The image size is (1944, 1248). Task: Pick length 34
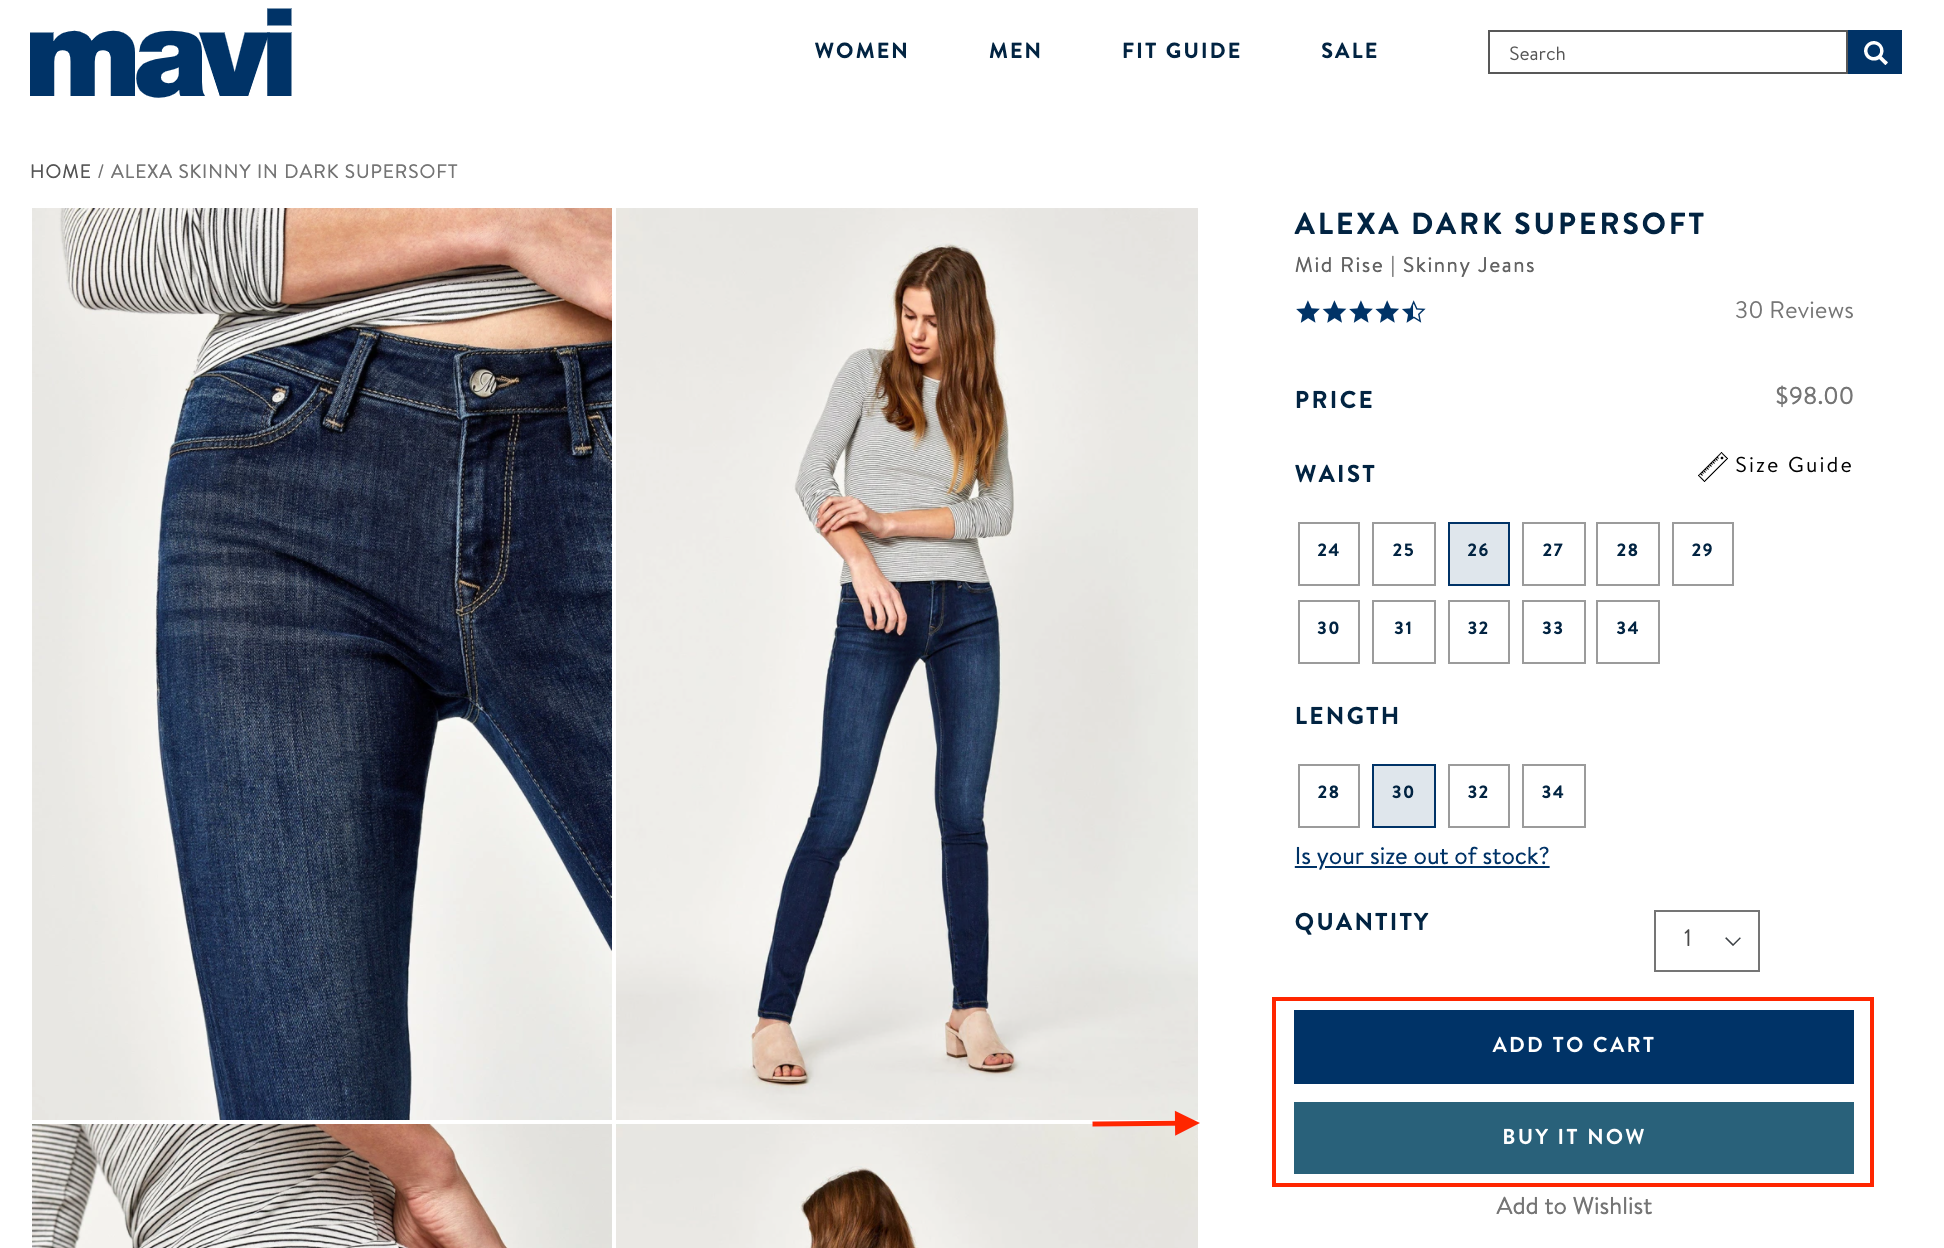pos(1553,795)
